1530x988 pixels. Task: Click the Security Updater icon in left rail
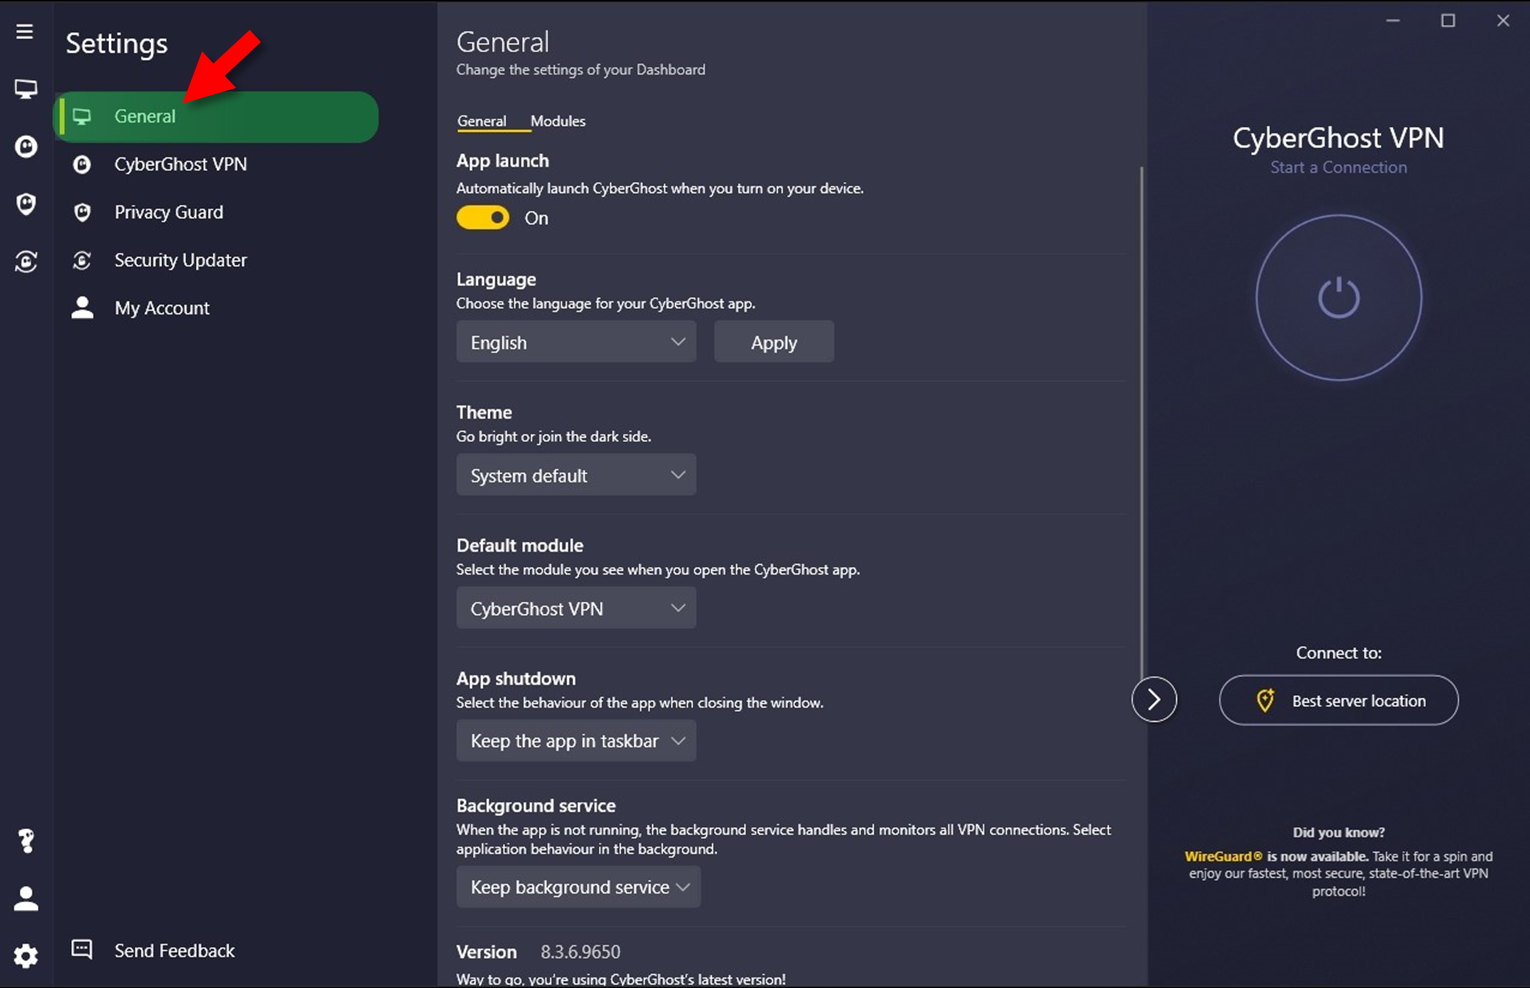coord(26,262)
